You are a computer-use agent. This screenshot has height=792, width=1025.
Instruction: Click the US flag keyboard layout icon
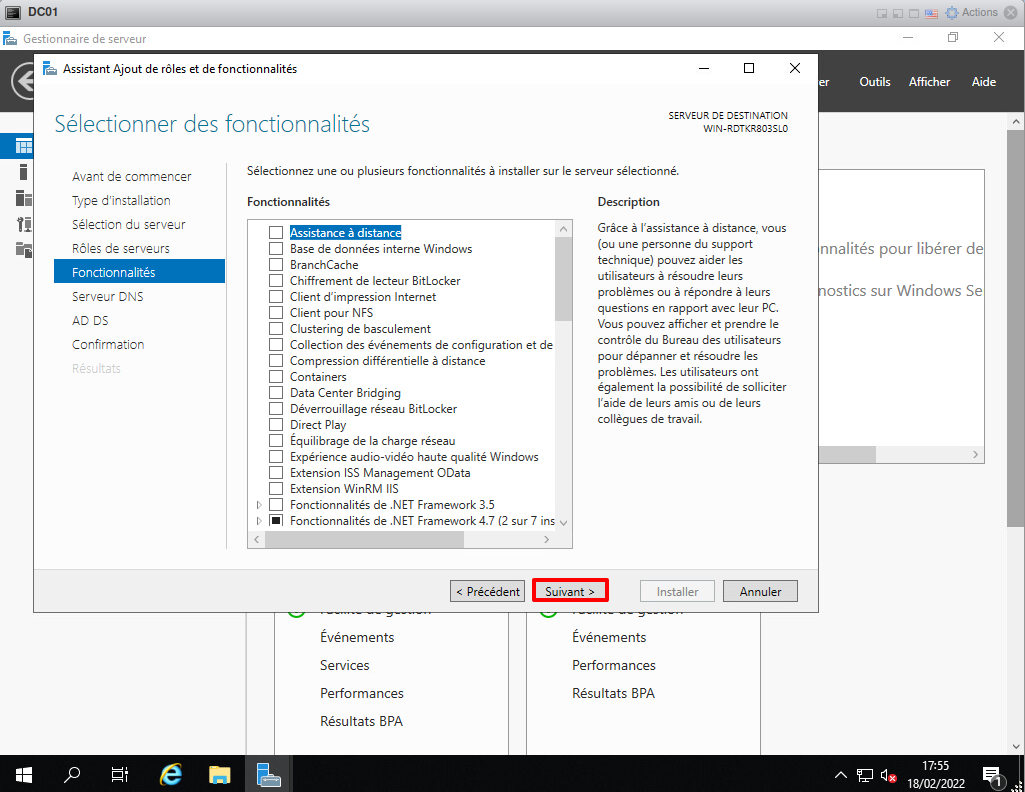(x=931, y=13)
